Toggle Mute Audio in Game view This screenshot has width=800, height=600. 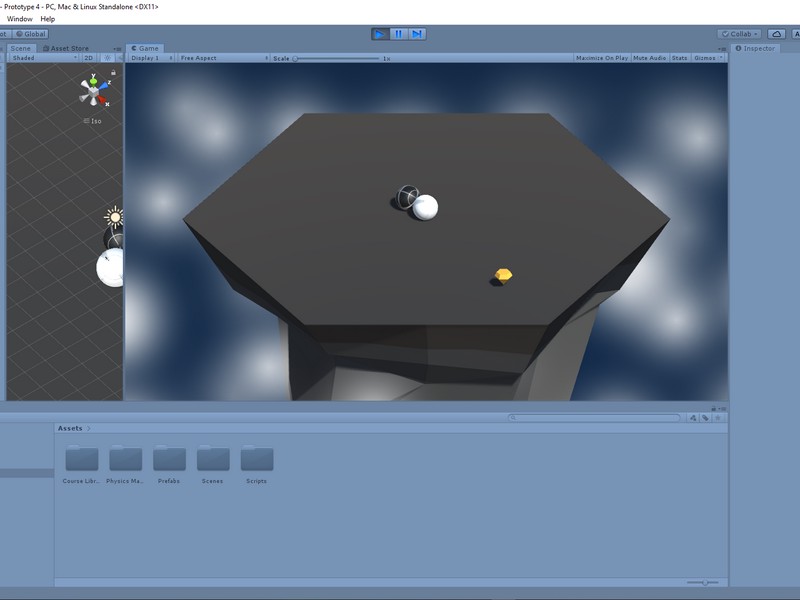coord(650,58)
